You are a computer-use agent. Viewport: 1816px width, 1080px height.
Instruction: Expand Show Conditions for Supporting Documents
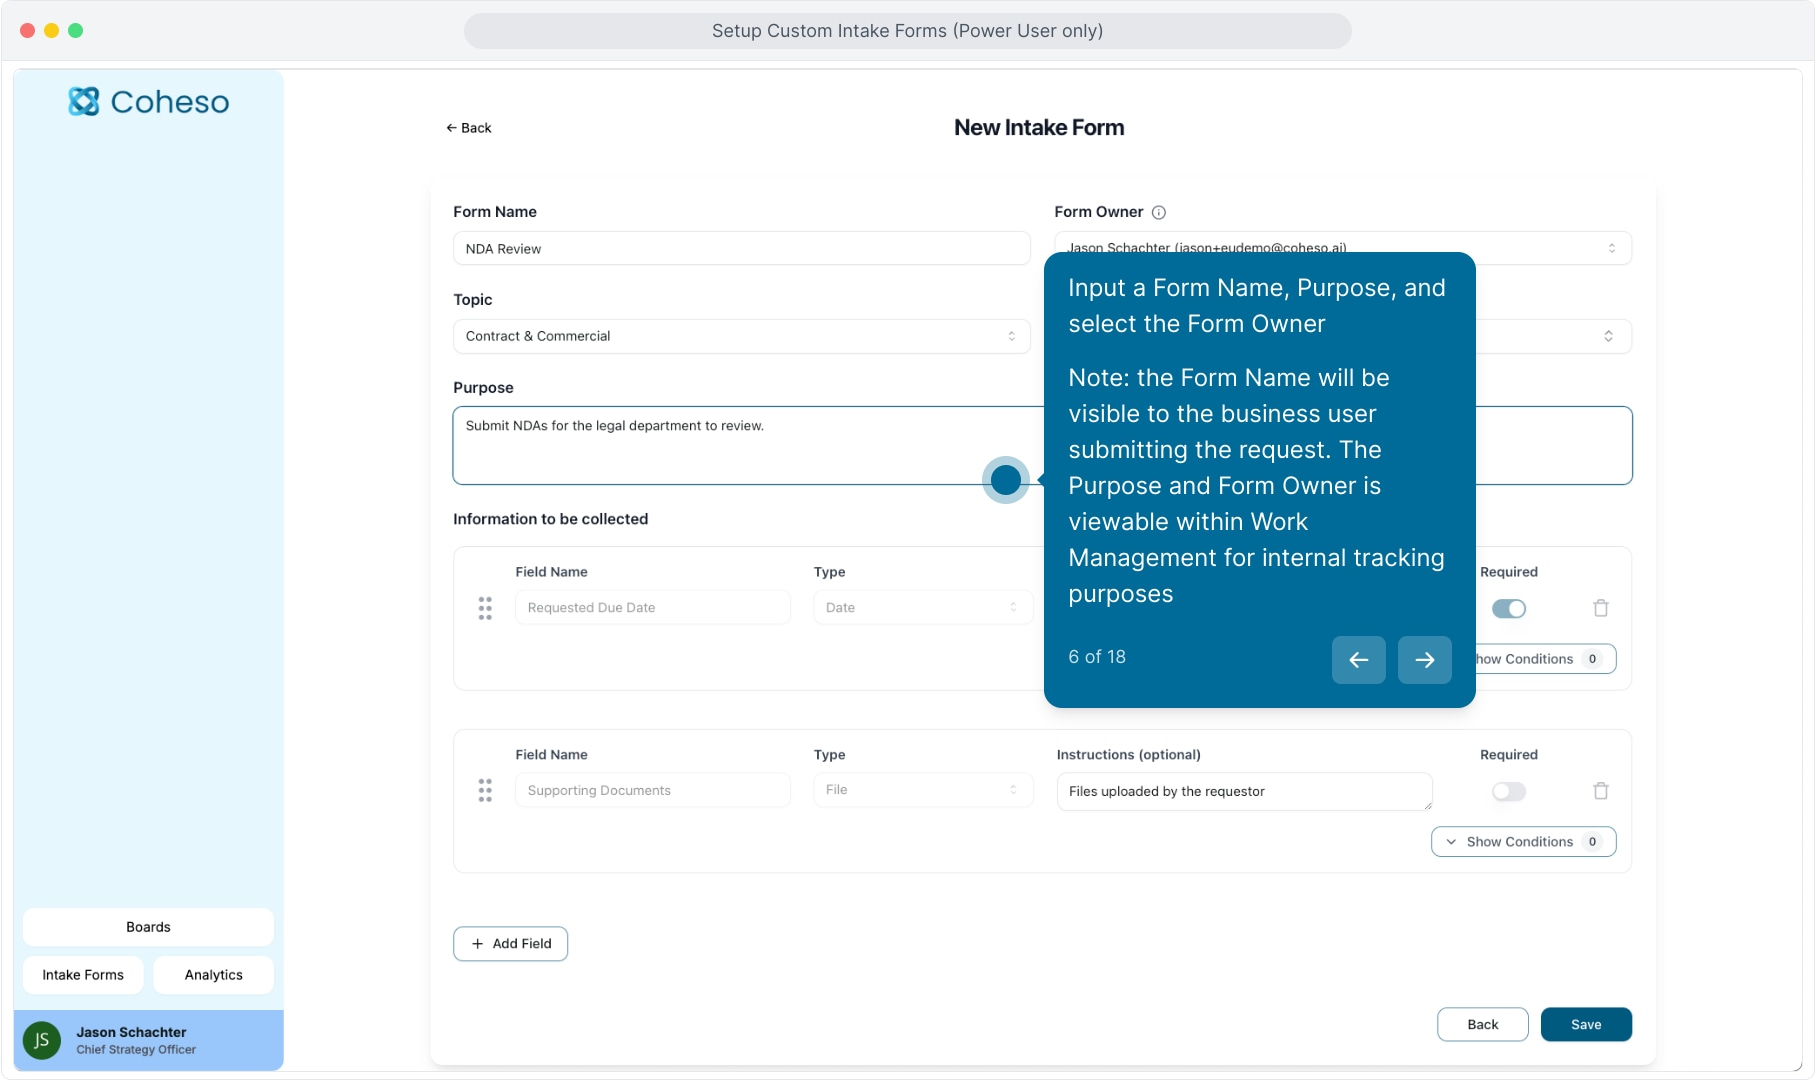1522,842
